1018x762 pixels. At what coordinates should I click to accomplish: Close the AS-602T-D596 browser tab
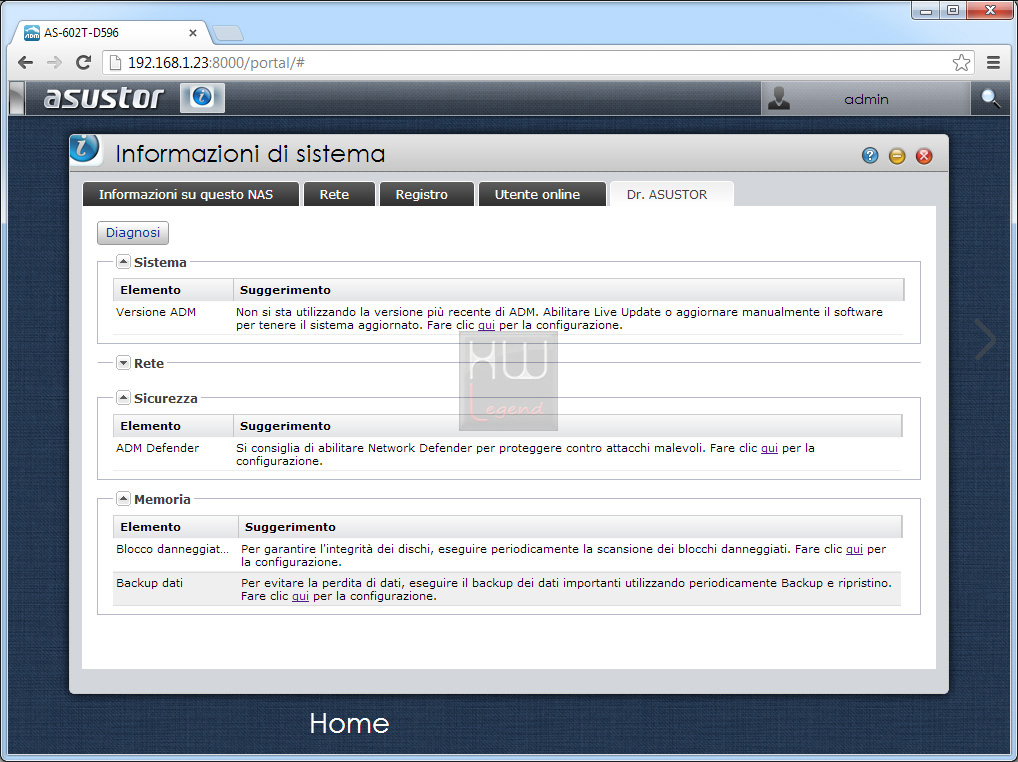pyautogui.click(x=192, y=32)
